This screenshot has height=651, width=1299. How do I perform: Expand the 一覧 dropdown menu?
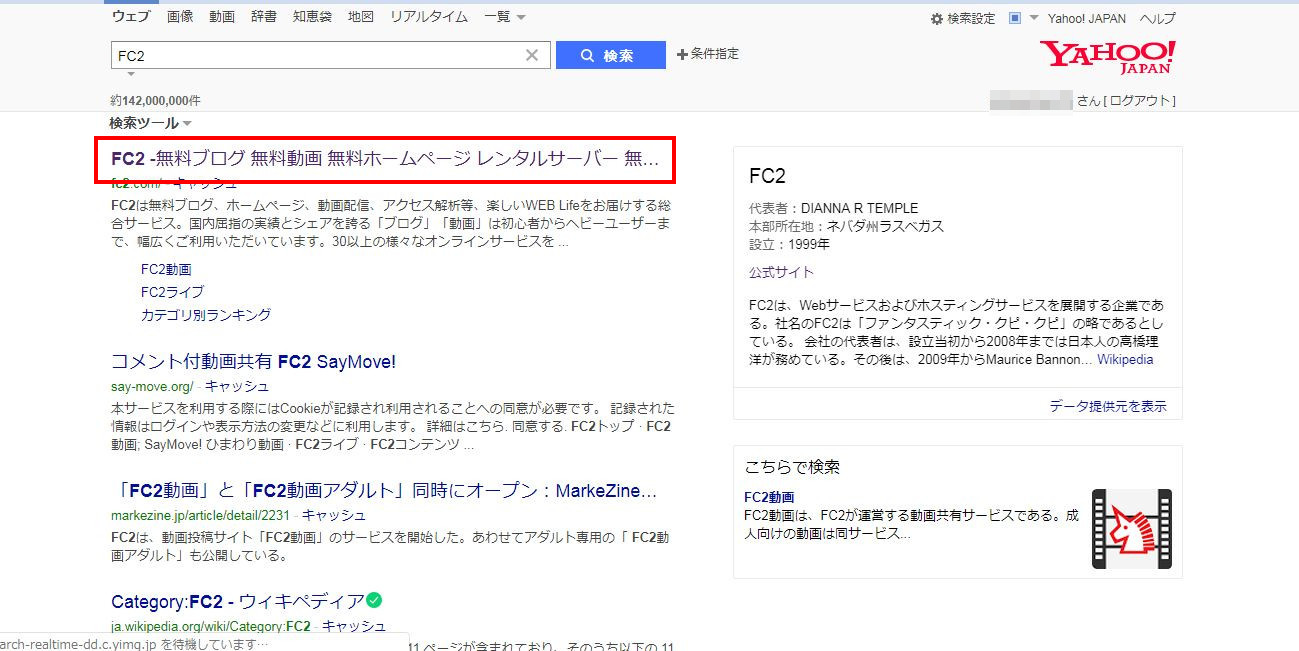click(x=505, y=17)
